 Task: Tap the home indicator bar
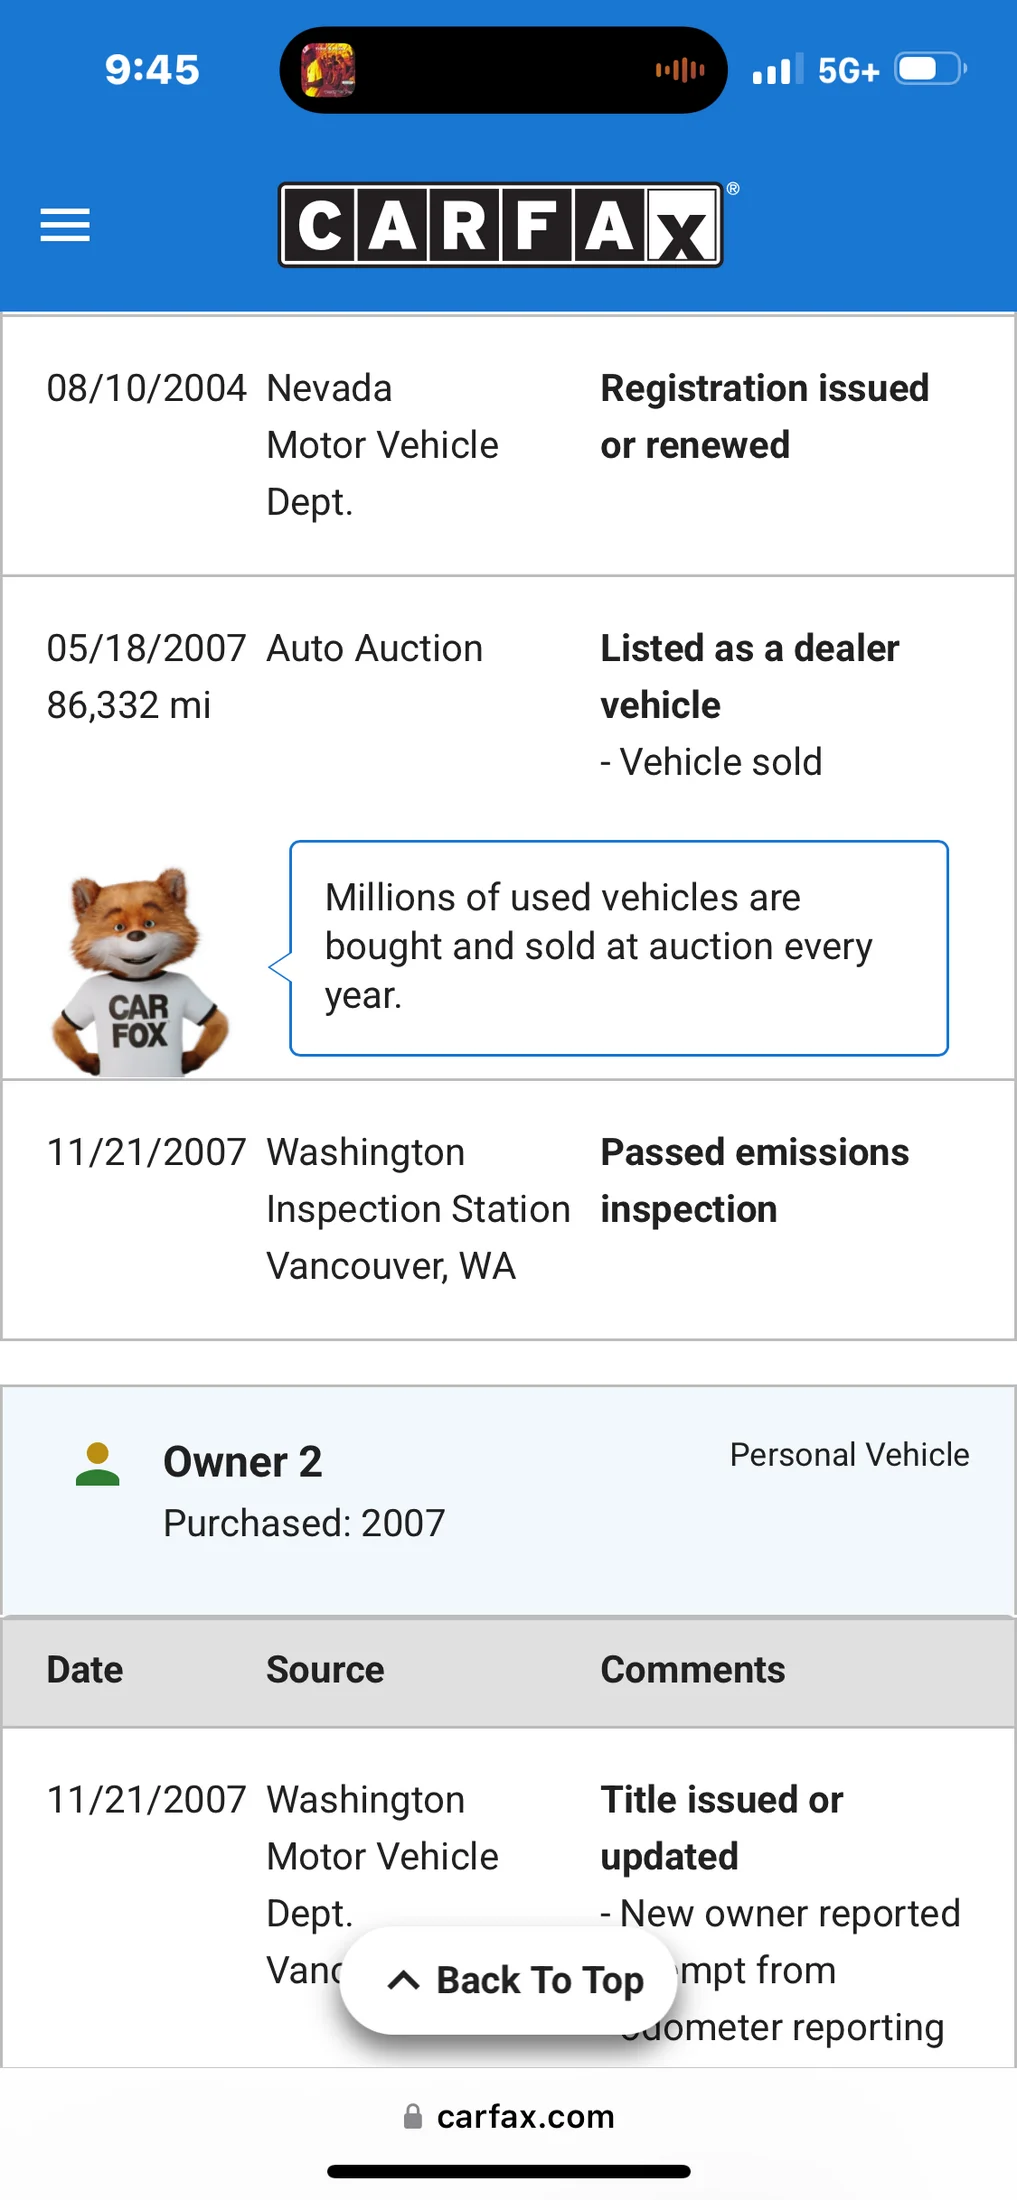(509, 2171)
